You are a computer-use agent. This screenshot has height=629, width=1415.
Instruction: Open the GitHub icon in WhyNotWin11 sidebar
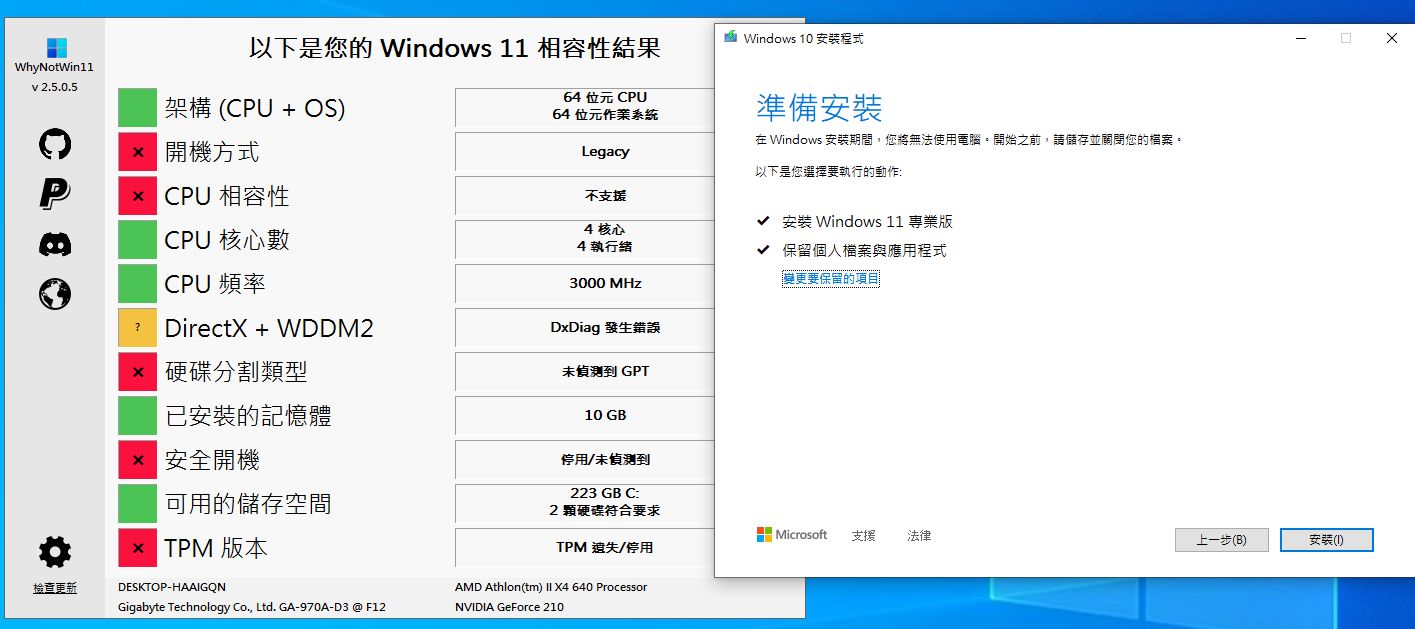click(55, 144)
